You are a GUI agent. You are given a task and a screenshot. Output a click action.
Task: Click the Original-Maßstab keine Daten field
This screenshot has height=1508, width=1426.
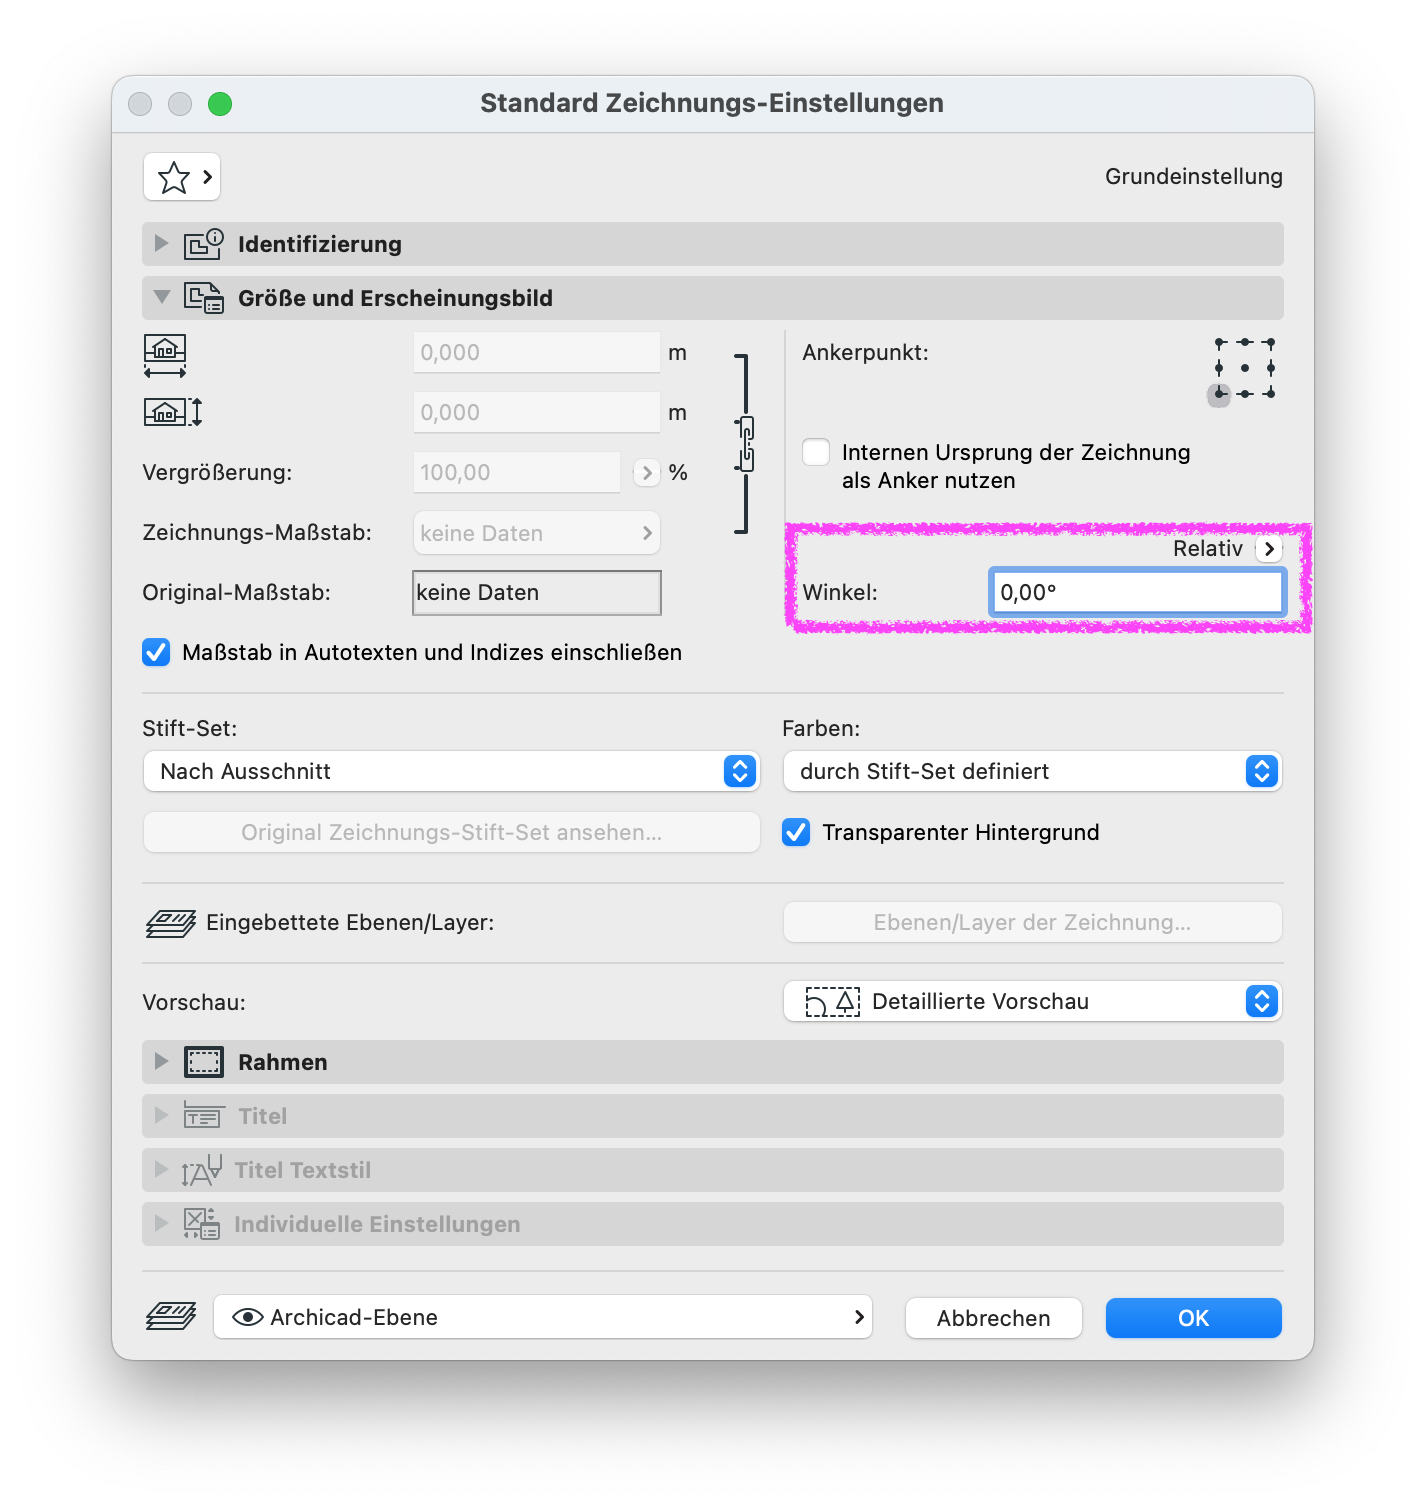click(x=537, y=592)
